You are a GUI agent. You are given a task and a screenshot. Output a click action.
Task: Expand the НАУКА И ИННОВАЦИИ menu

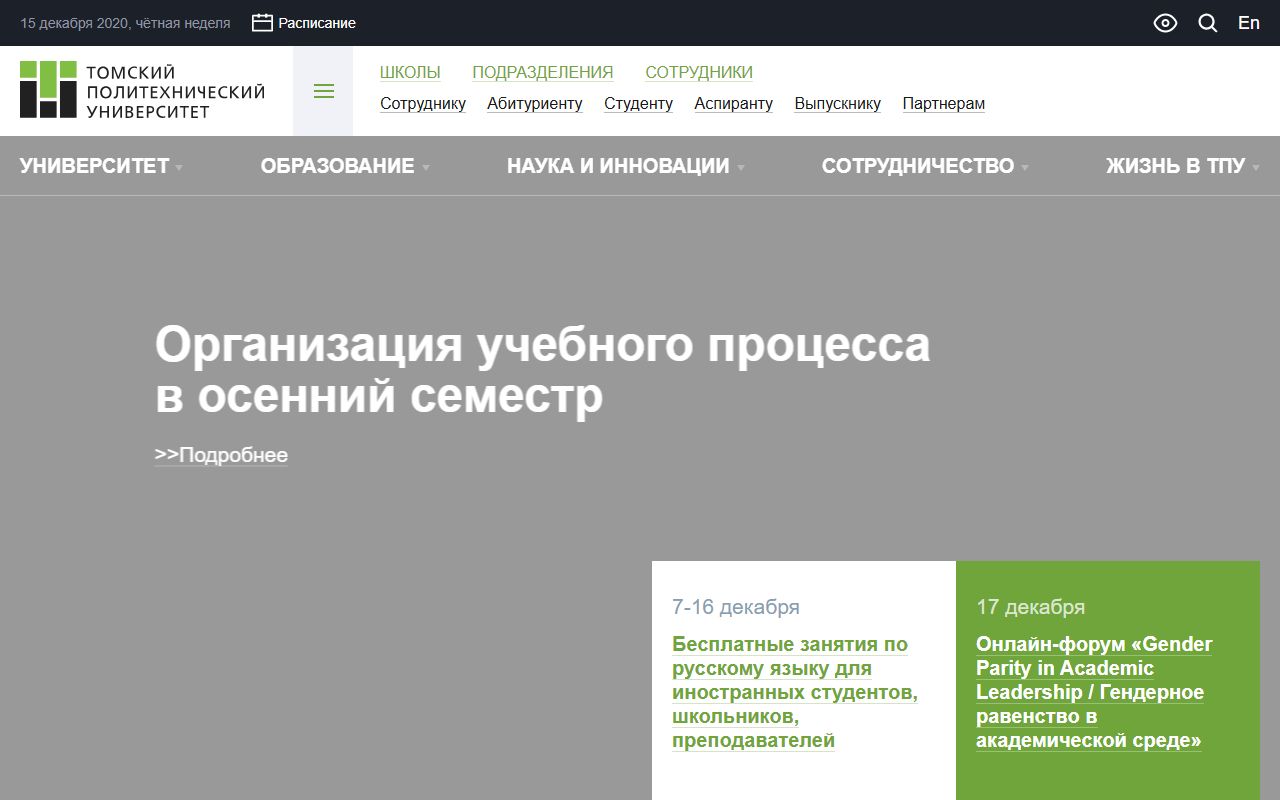coord(626,166)
